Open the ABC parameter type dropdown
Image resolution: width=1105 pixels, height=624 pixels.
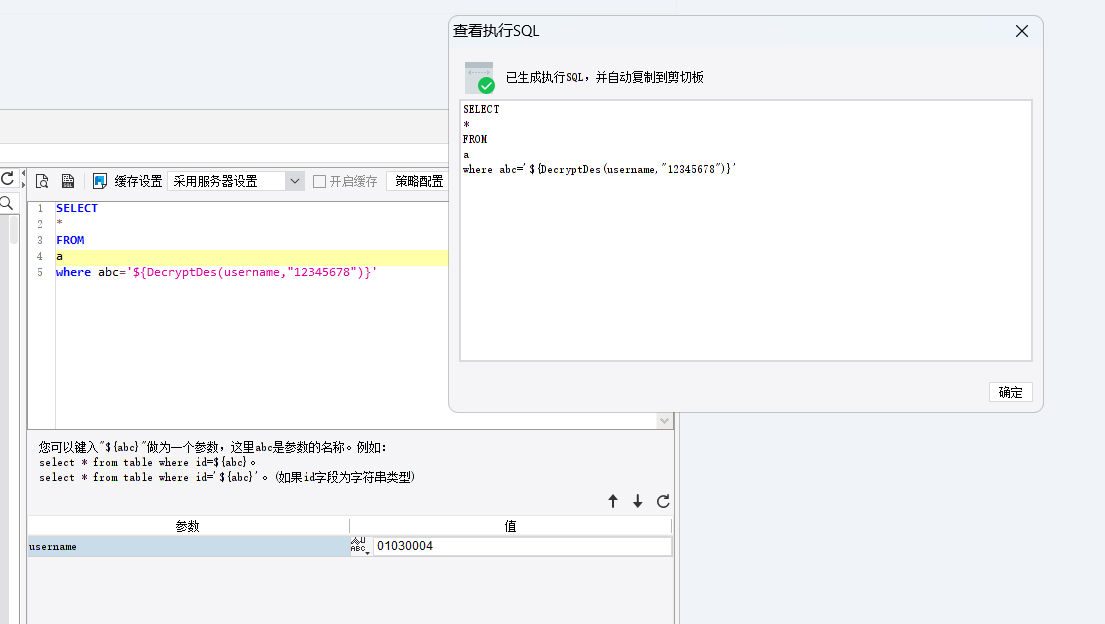359,546
